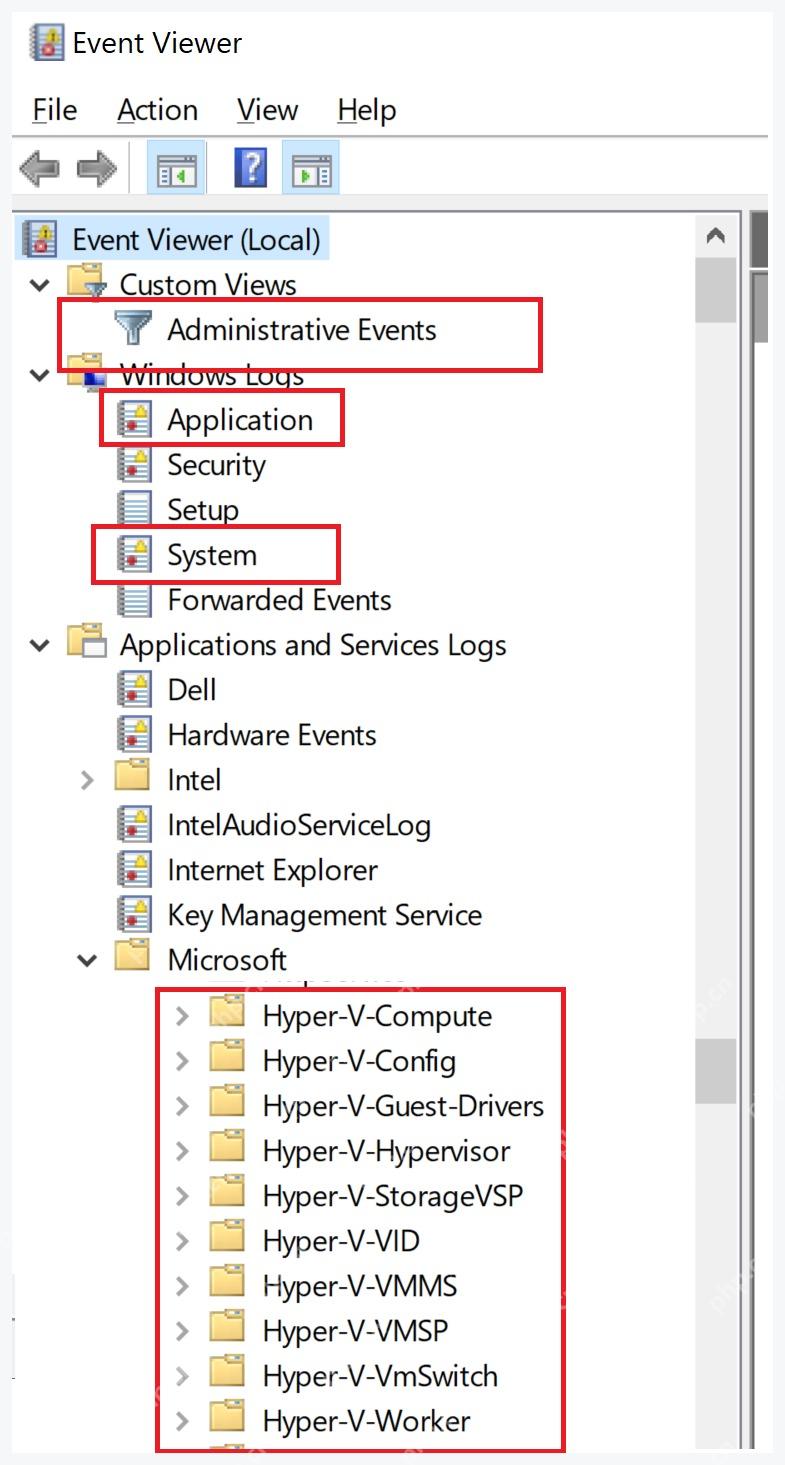
Task: Click the Event Viewer (Local) root icon
Action: click(40, 240)
